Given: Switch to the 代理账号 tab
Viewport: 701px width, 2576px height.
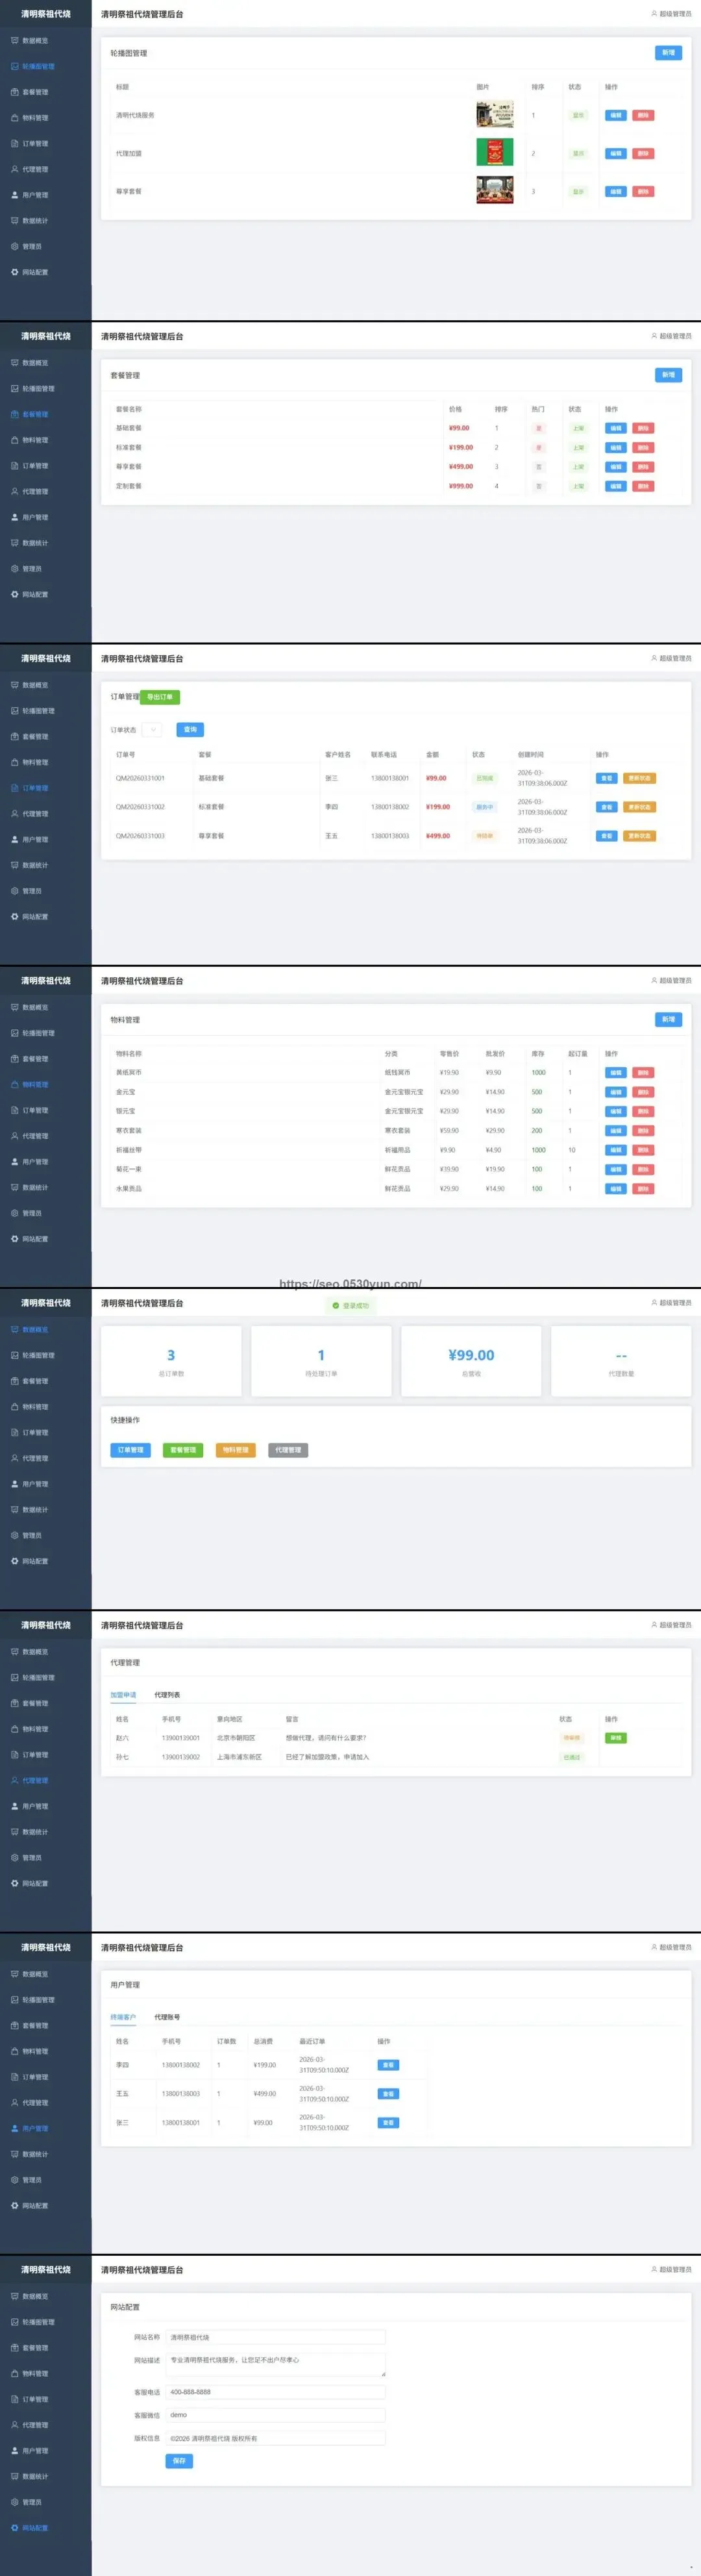Looking at the screenshot, I should [167, 2017].
